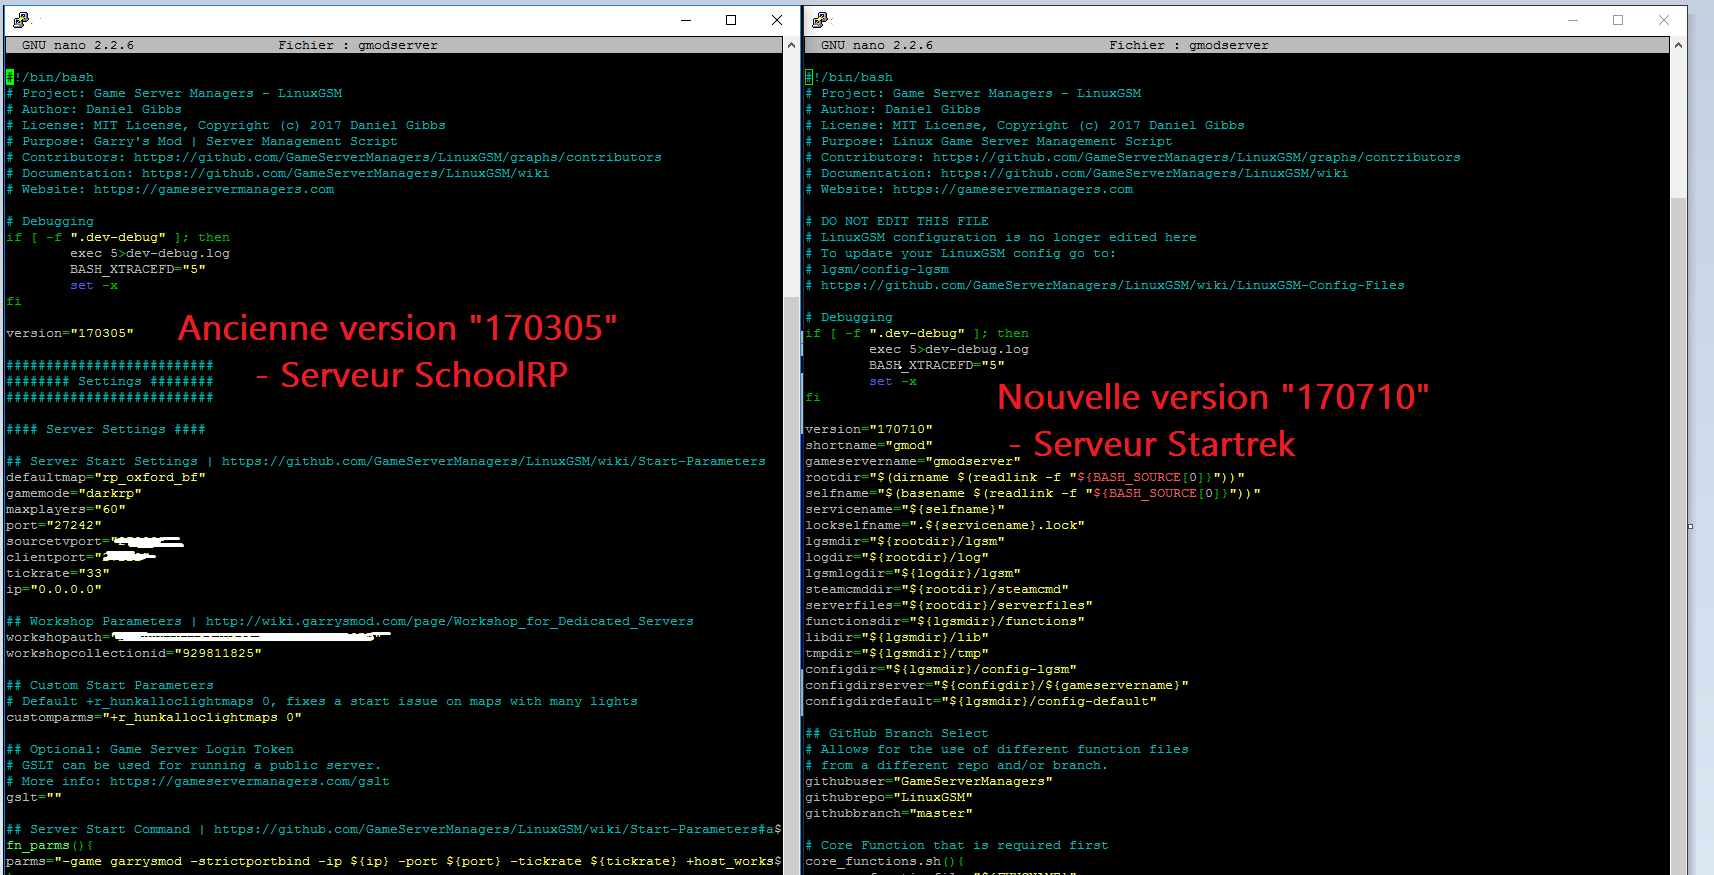Click the workshopcollectionid value line
1714x875 pixels.
134,654
